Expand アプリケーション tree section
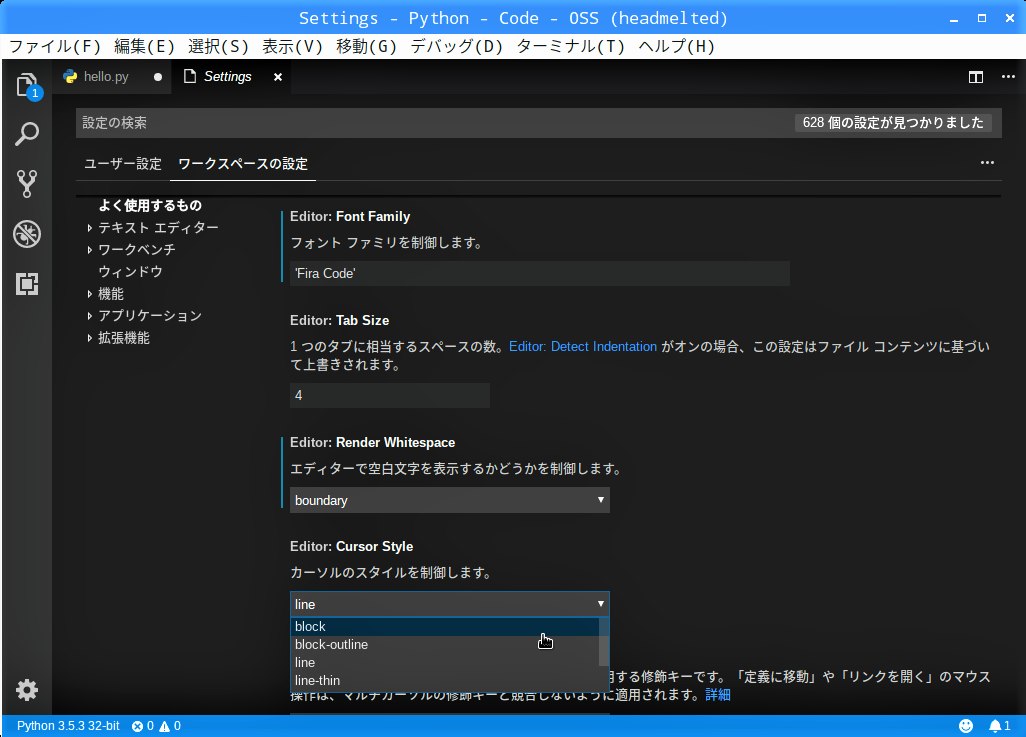 pos(90,316)
